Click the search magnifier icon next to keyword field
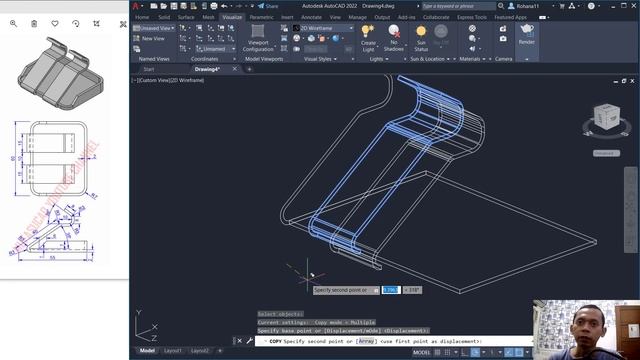The height and width of the screenshot is (360, 640). coord(501,6)
